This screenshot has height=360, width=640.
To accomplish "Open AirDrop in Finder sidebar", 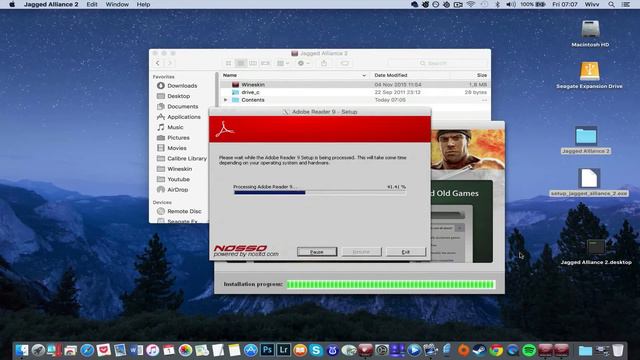I will [173, 189].
